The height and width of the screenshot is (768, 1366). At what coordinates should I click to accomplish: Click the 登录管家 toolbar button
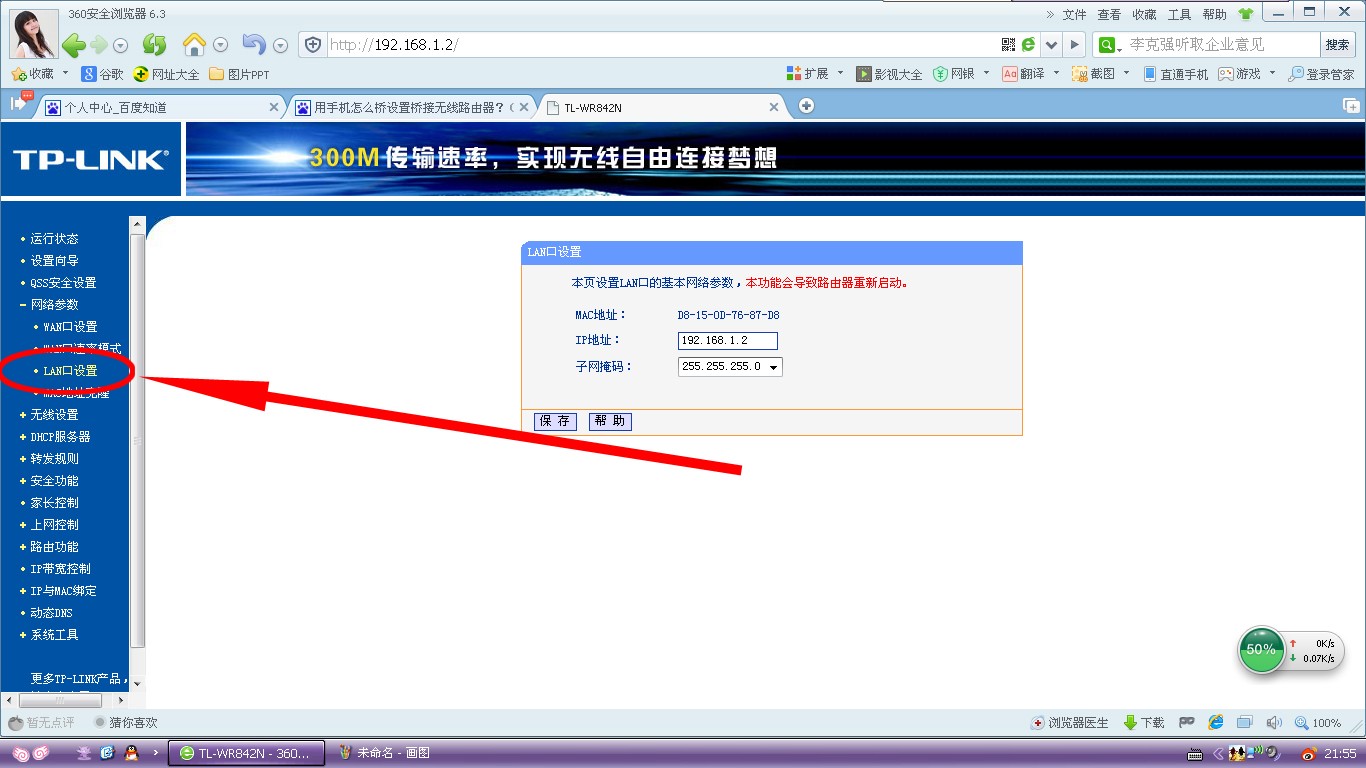pos(1321,74)
